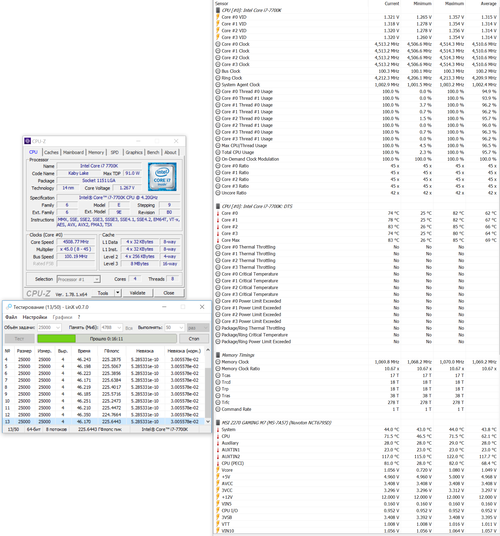
Task: Click the Tools button in CPU-Z
Action: 103,293
